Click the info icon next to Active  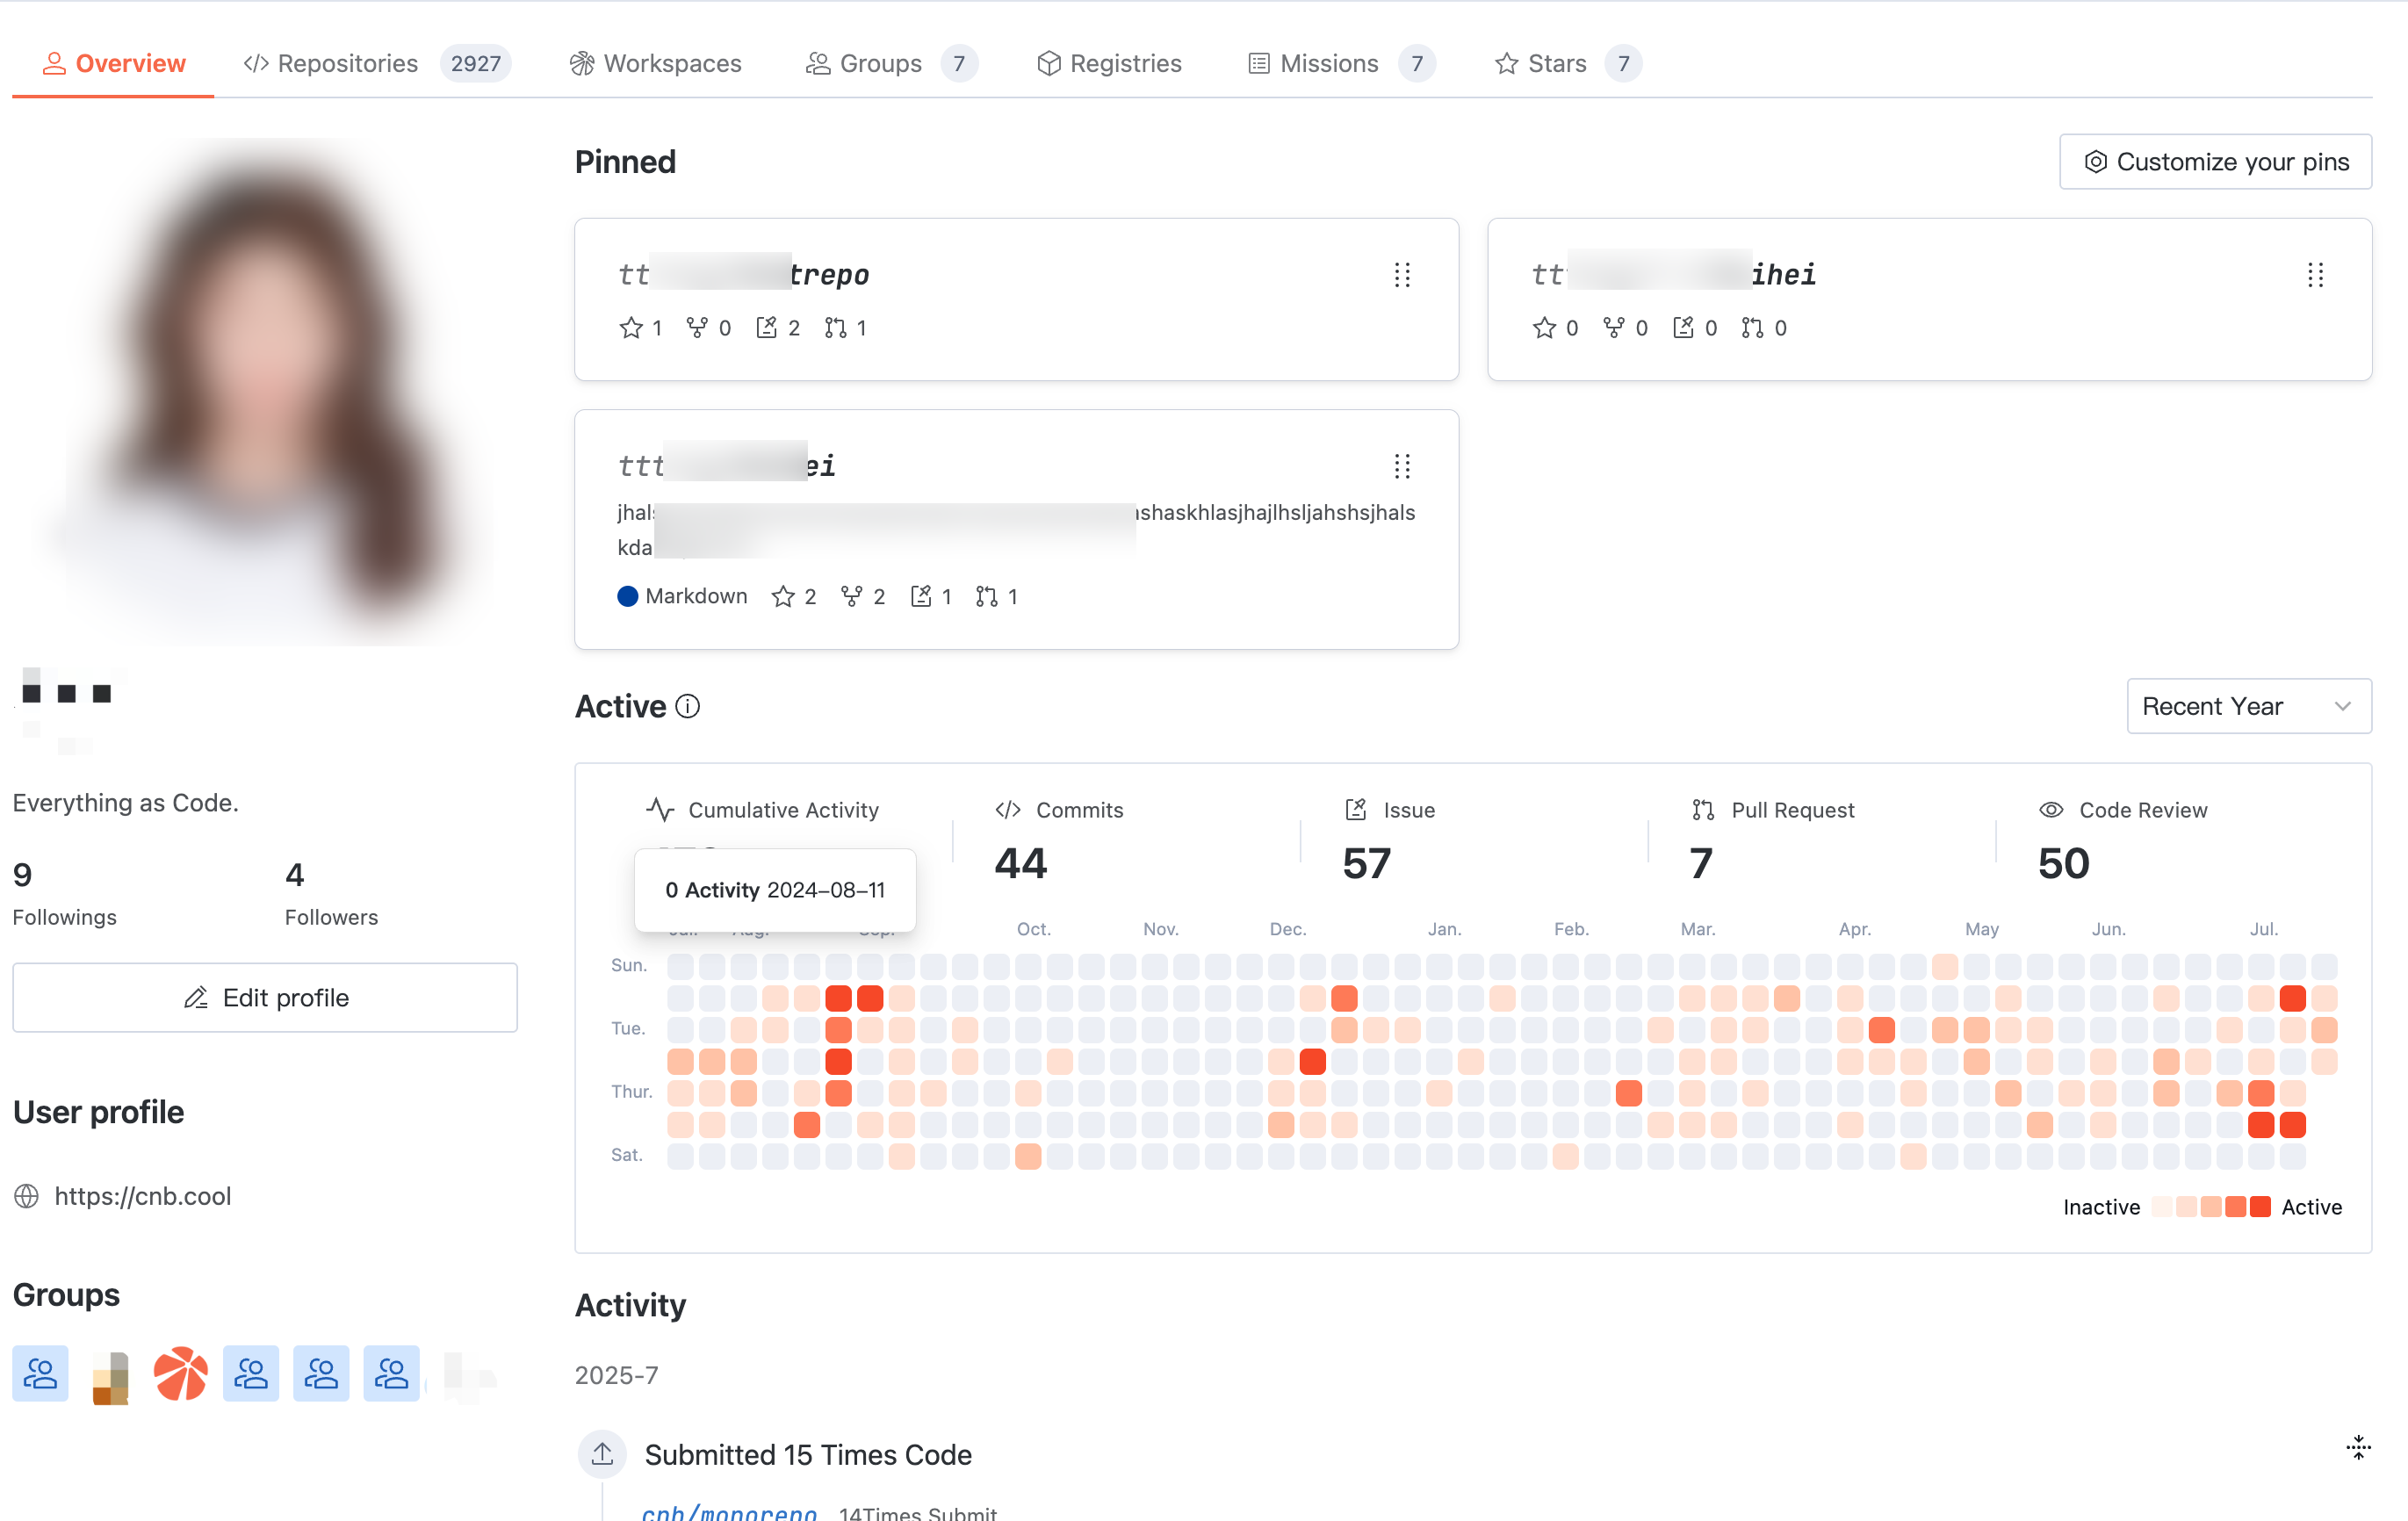687,706
